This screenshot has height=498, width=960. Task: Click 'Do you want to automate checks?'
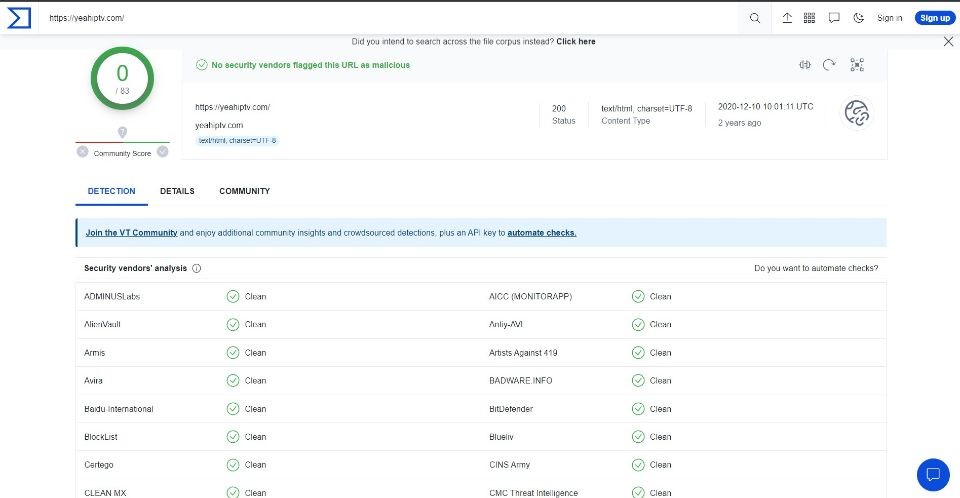pyautogui.click(x=816, y=268)
